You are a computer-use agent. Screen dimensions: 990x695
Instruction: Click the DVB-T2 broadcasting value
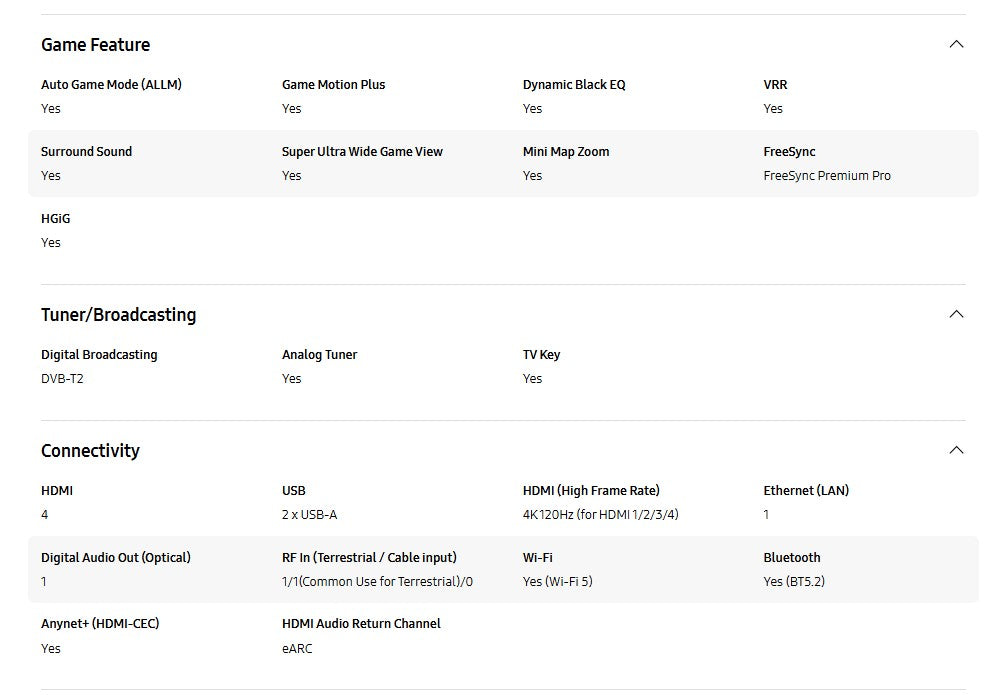coord(62,379)
